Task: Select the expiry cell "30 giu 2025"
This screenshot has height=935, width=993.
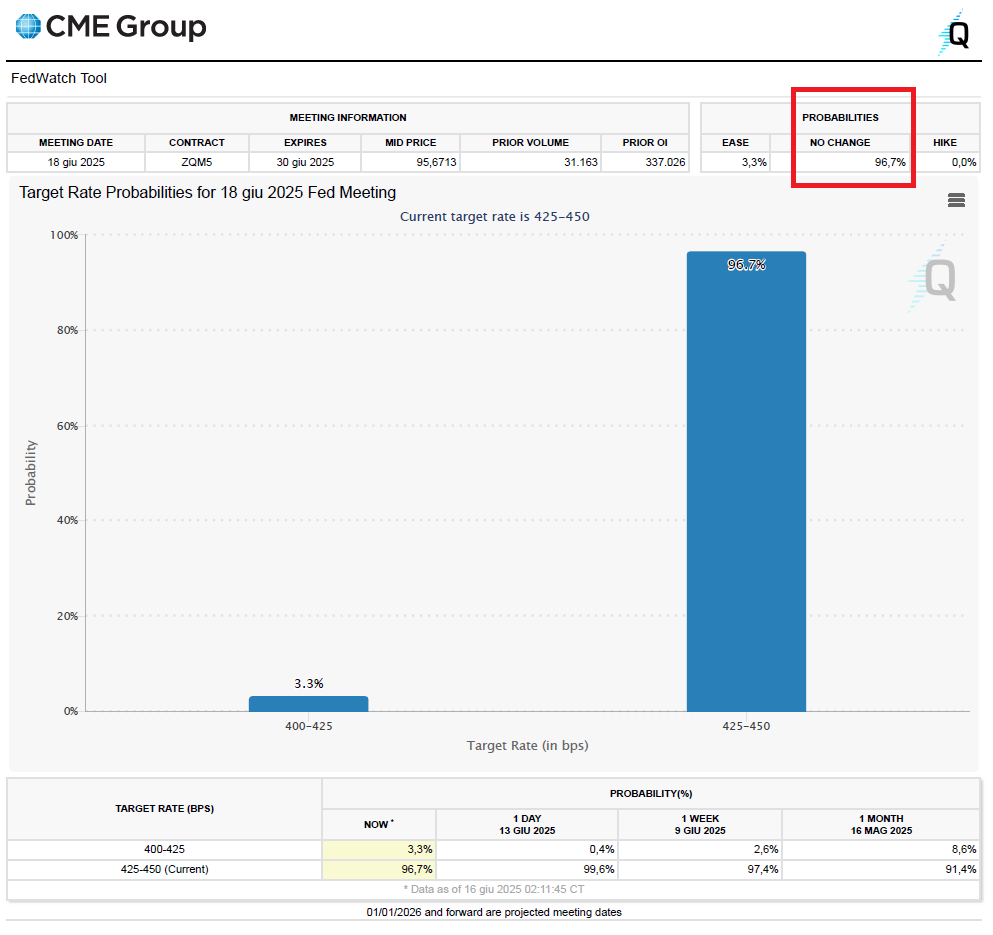Action: 305,162
